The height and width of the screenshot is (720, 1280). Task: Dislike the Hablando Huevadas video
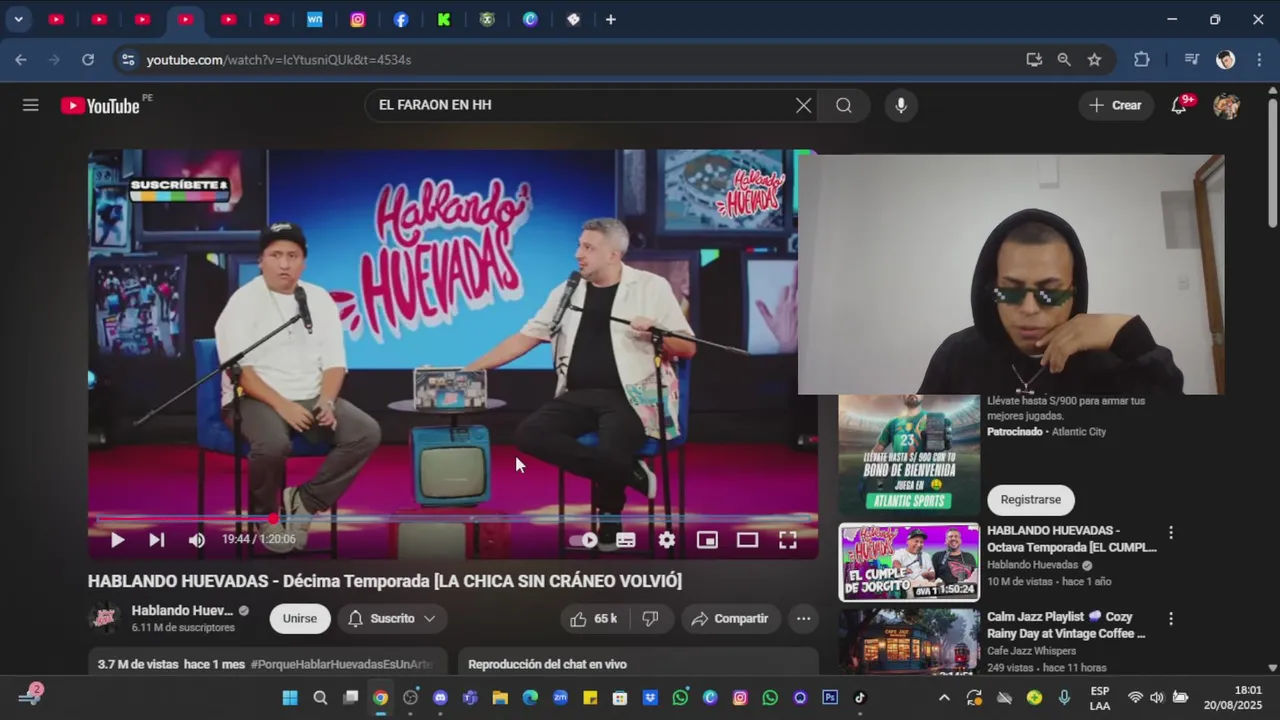[x=651, y=619]
